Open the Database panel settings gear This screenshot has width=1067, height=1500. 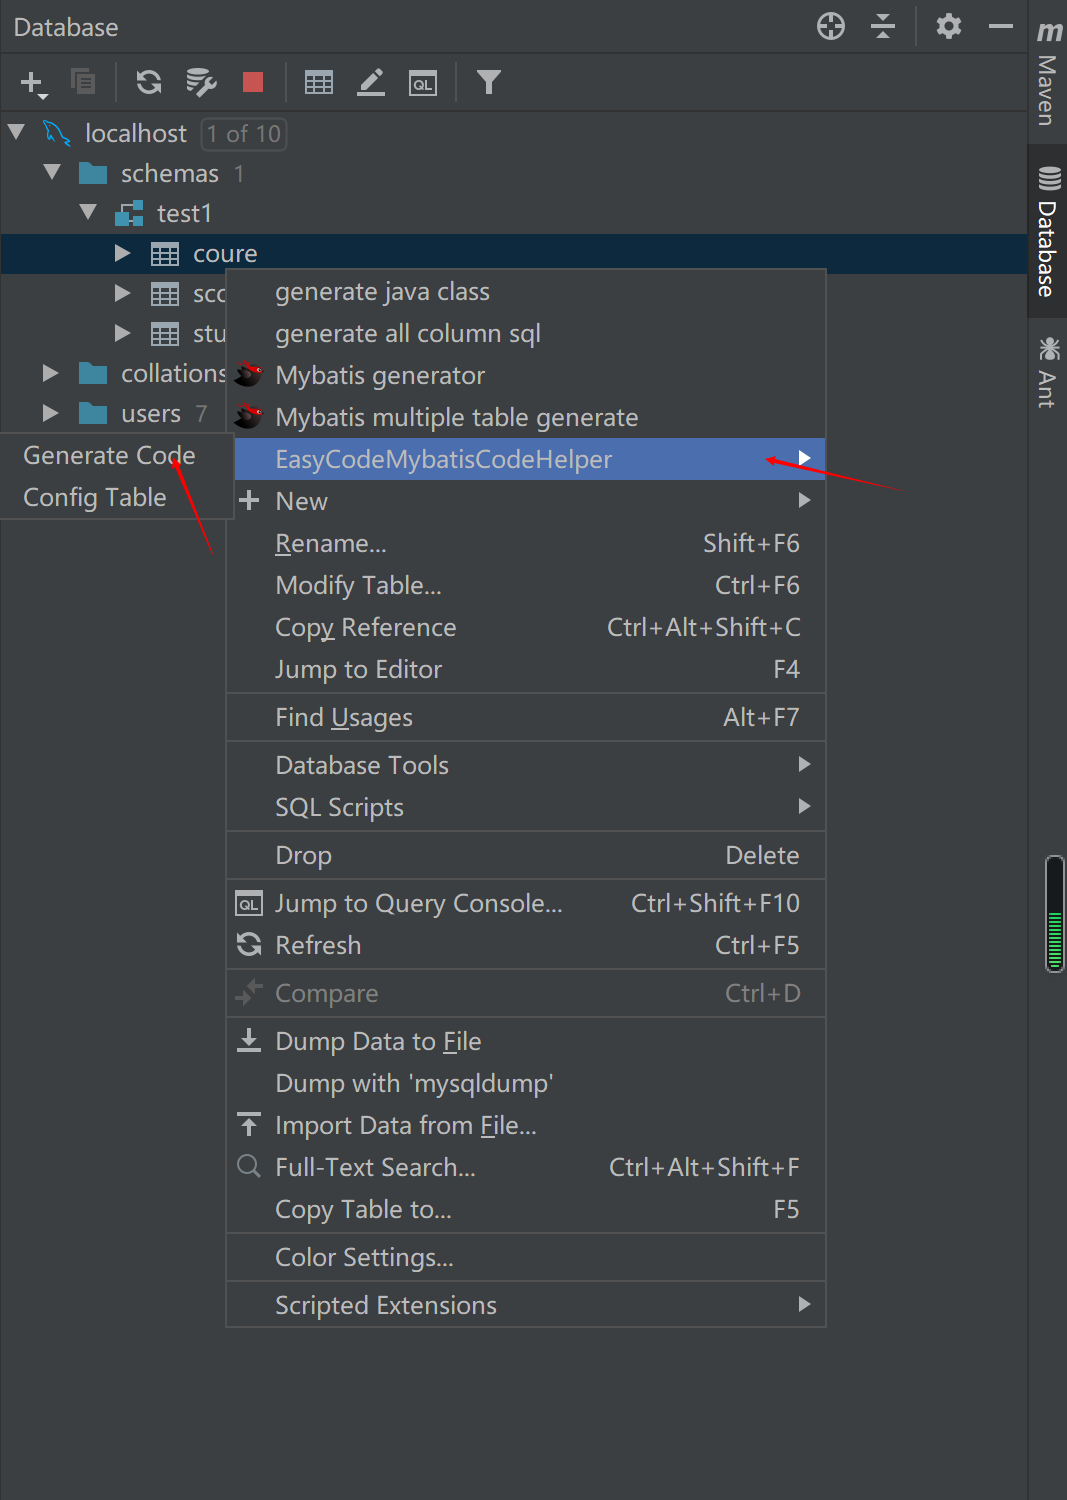pos(948,26)
